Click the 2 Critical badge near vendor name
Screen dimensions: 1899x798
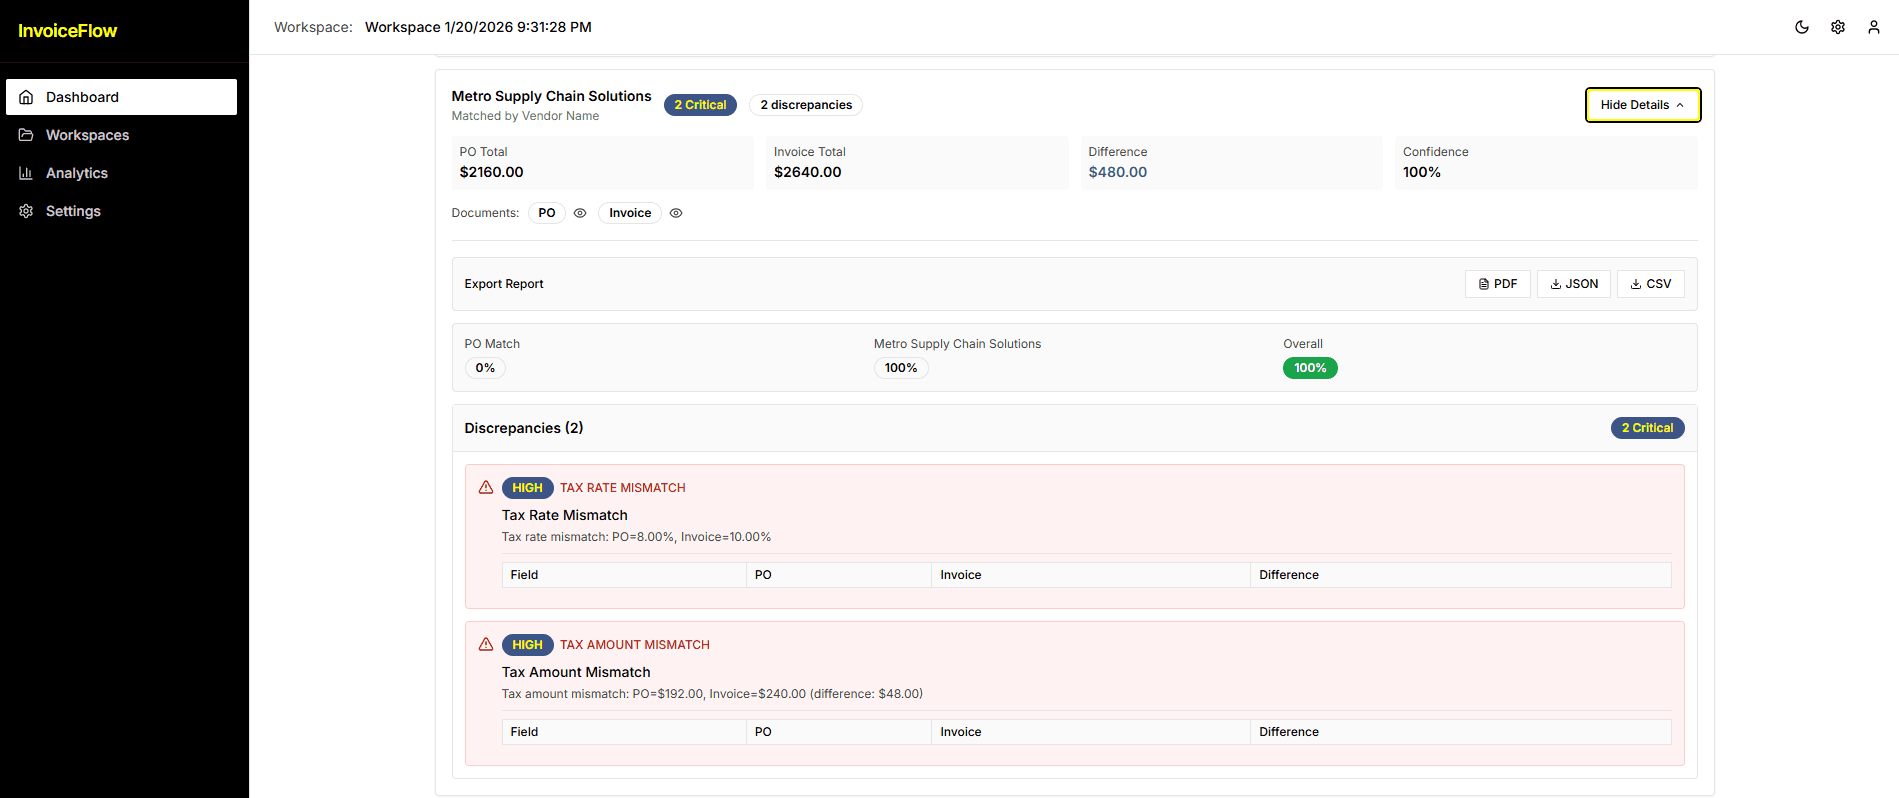point(700,105)
